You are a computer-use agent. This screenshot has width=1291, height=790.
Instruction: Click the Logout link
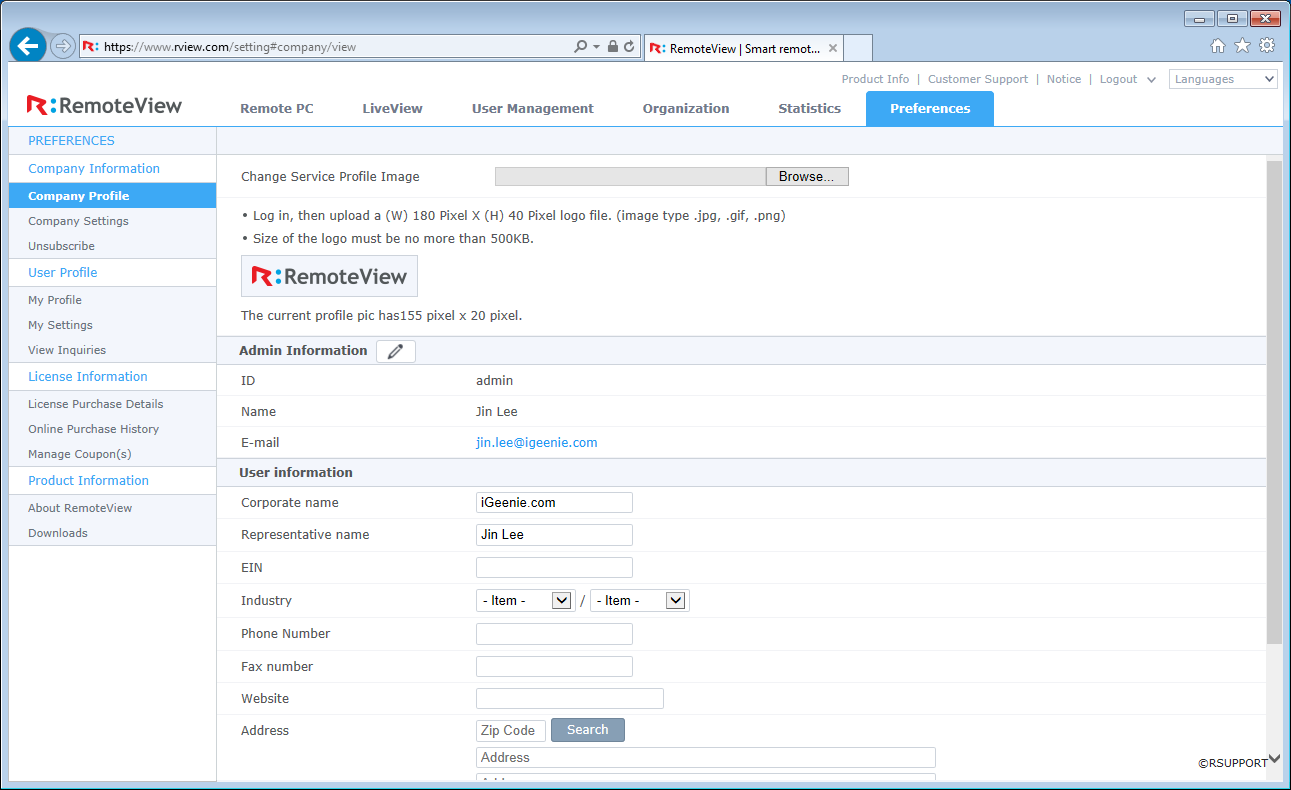[x=1119, y=79]
